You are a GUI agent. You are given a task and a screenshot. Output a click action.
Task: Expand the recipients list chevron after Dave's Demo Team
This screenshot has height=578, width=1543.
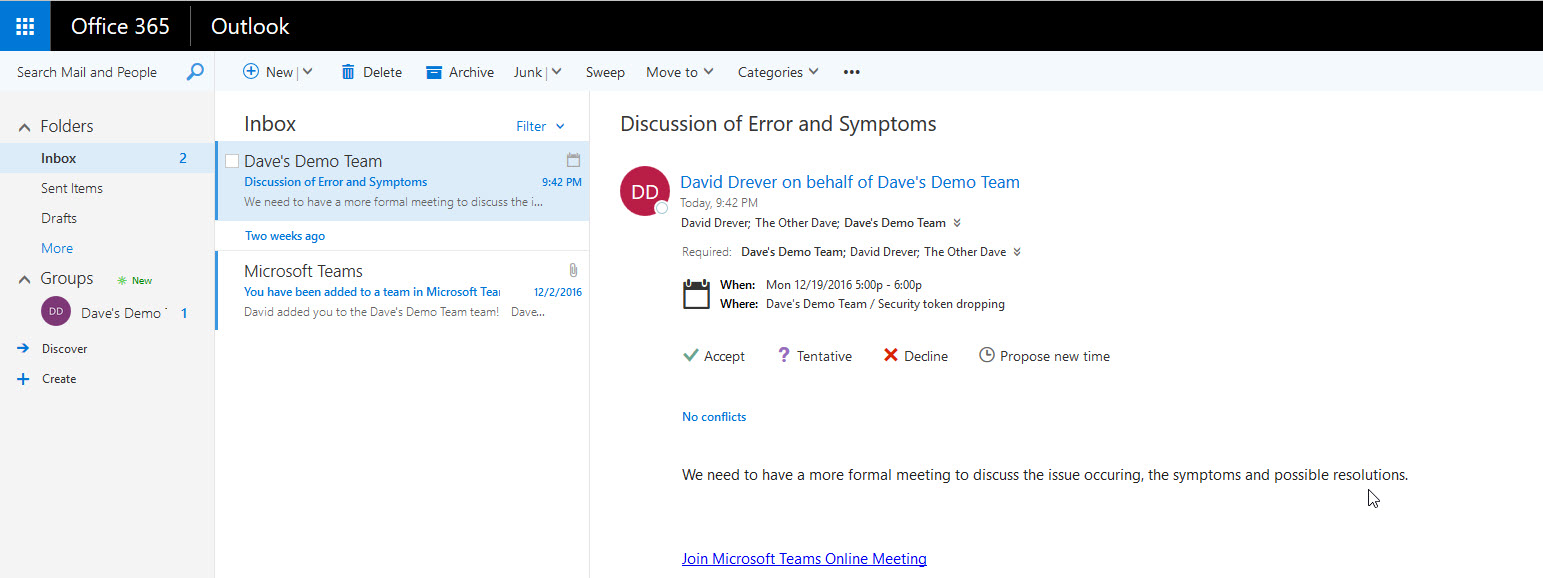pos(957,223)
